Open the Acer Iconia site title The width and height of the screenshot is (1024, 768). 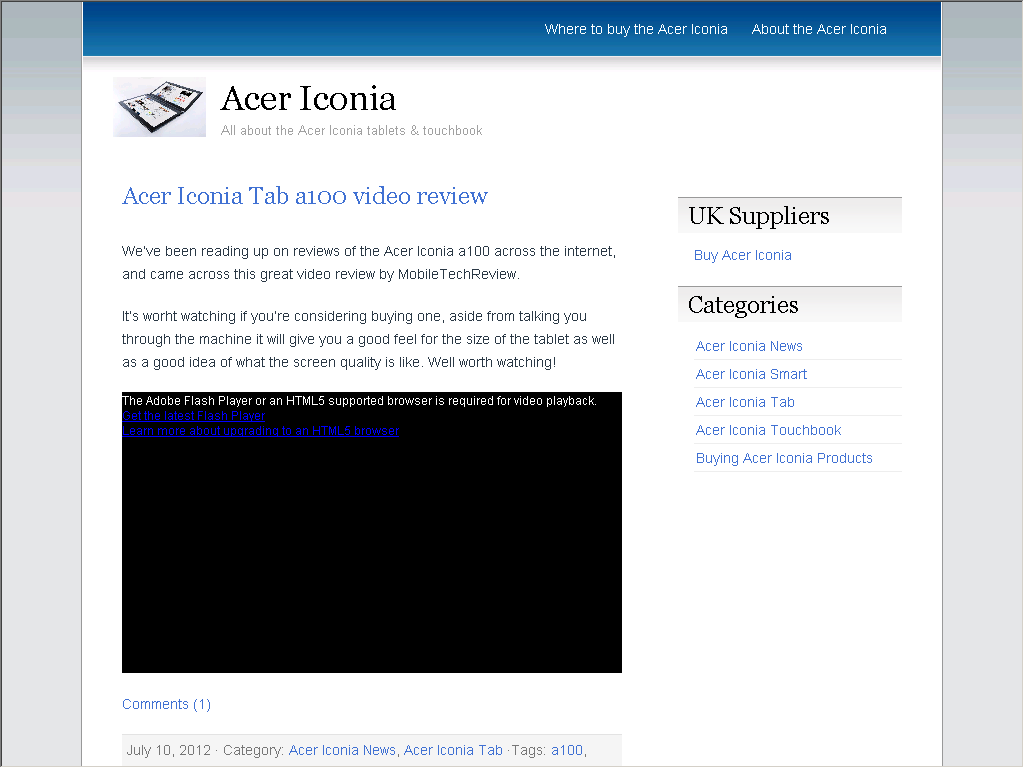308,99
